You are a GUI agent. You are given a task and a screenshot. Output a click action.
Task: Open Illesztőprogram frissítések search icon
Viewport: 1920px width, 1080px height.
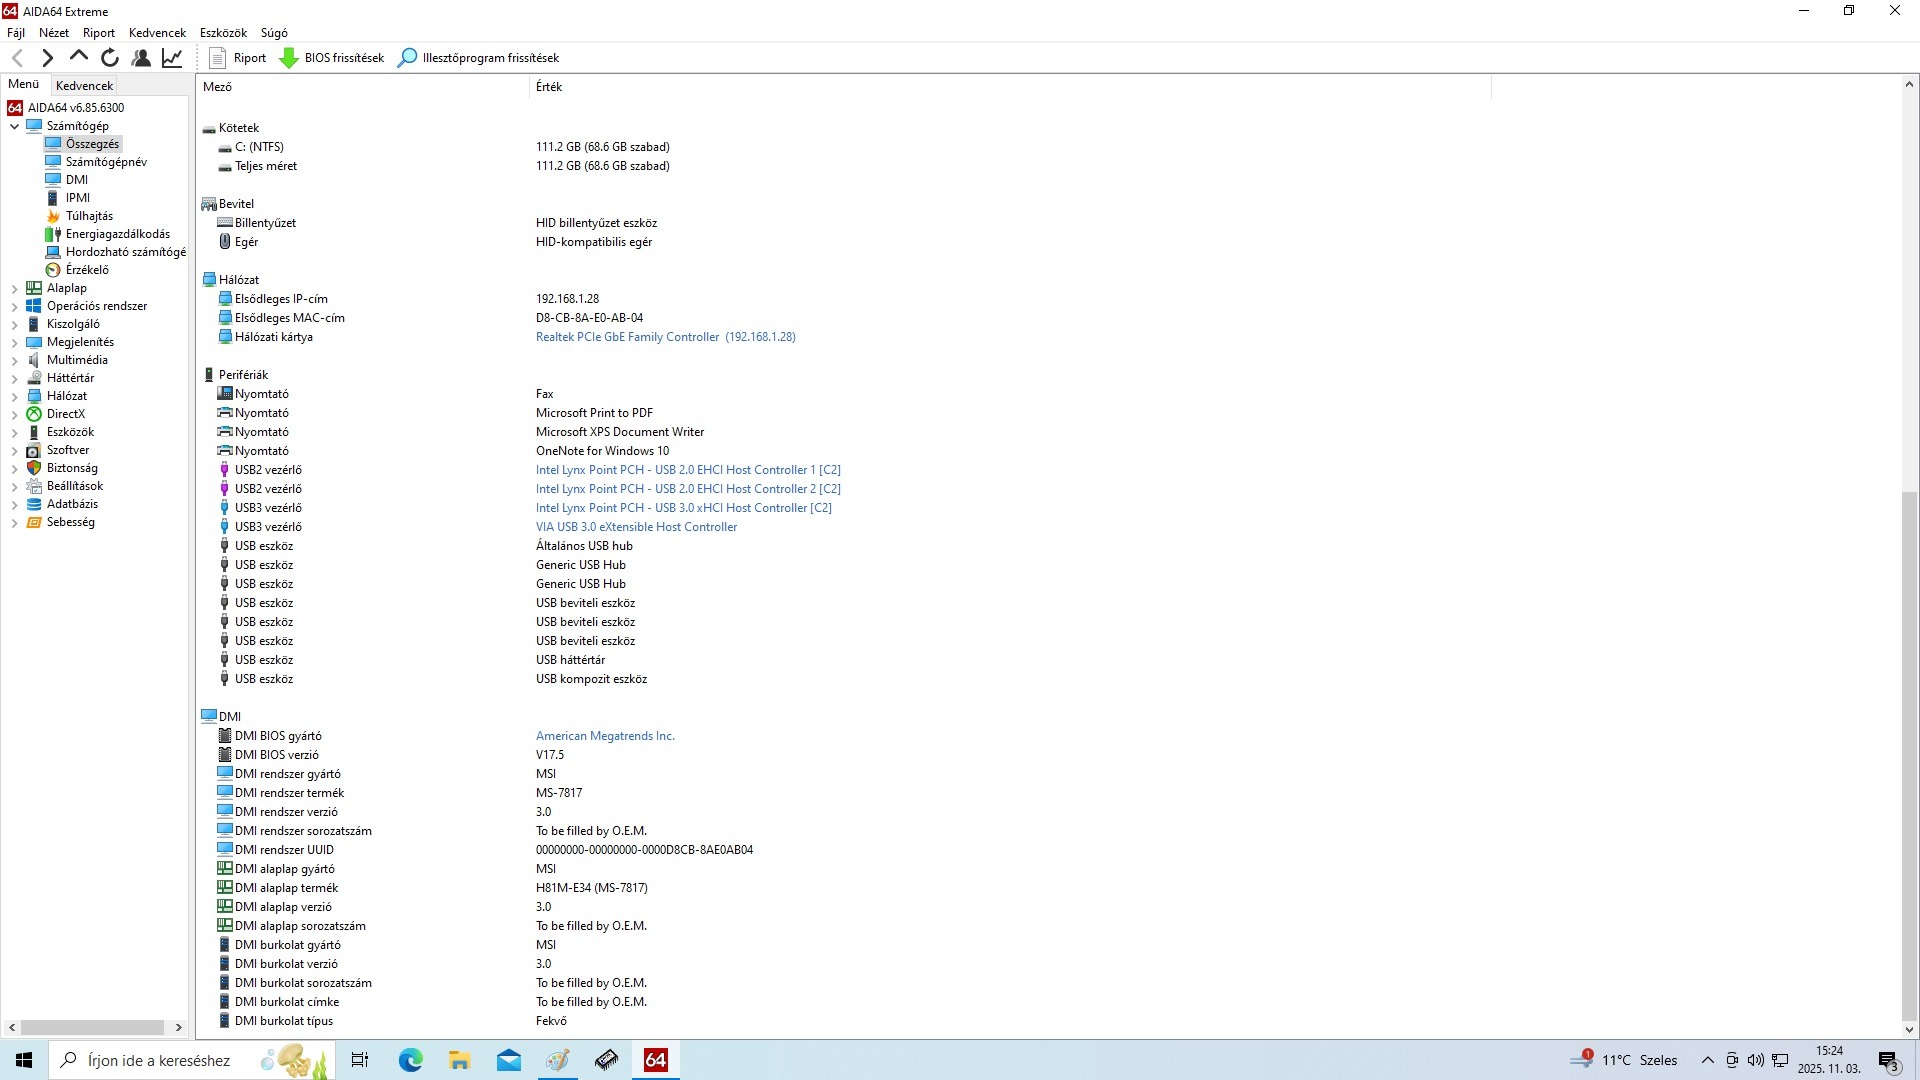[x=407, y=58]
